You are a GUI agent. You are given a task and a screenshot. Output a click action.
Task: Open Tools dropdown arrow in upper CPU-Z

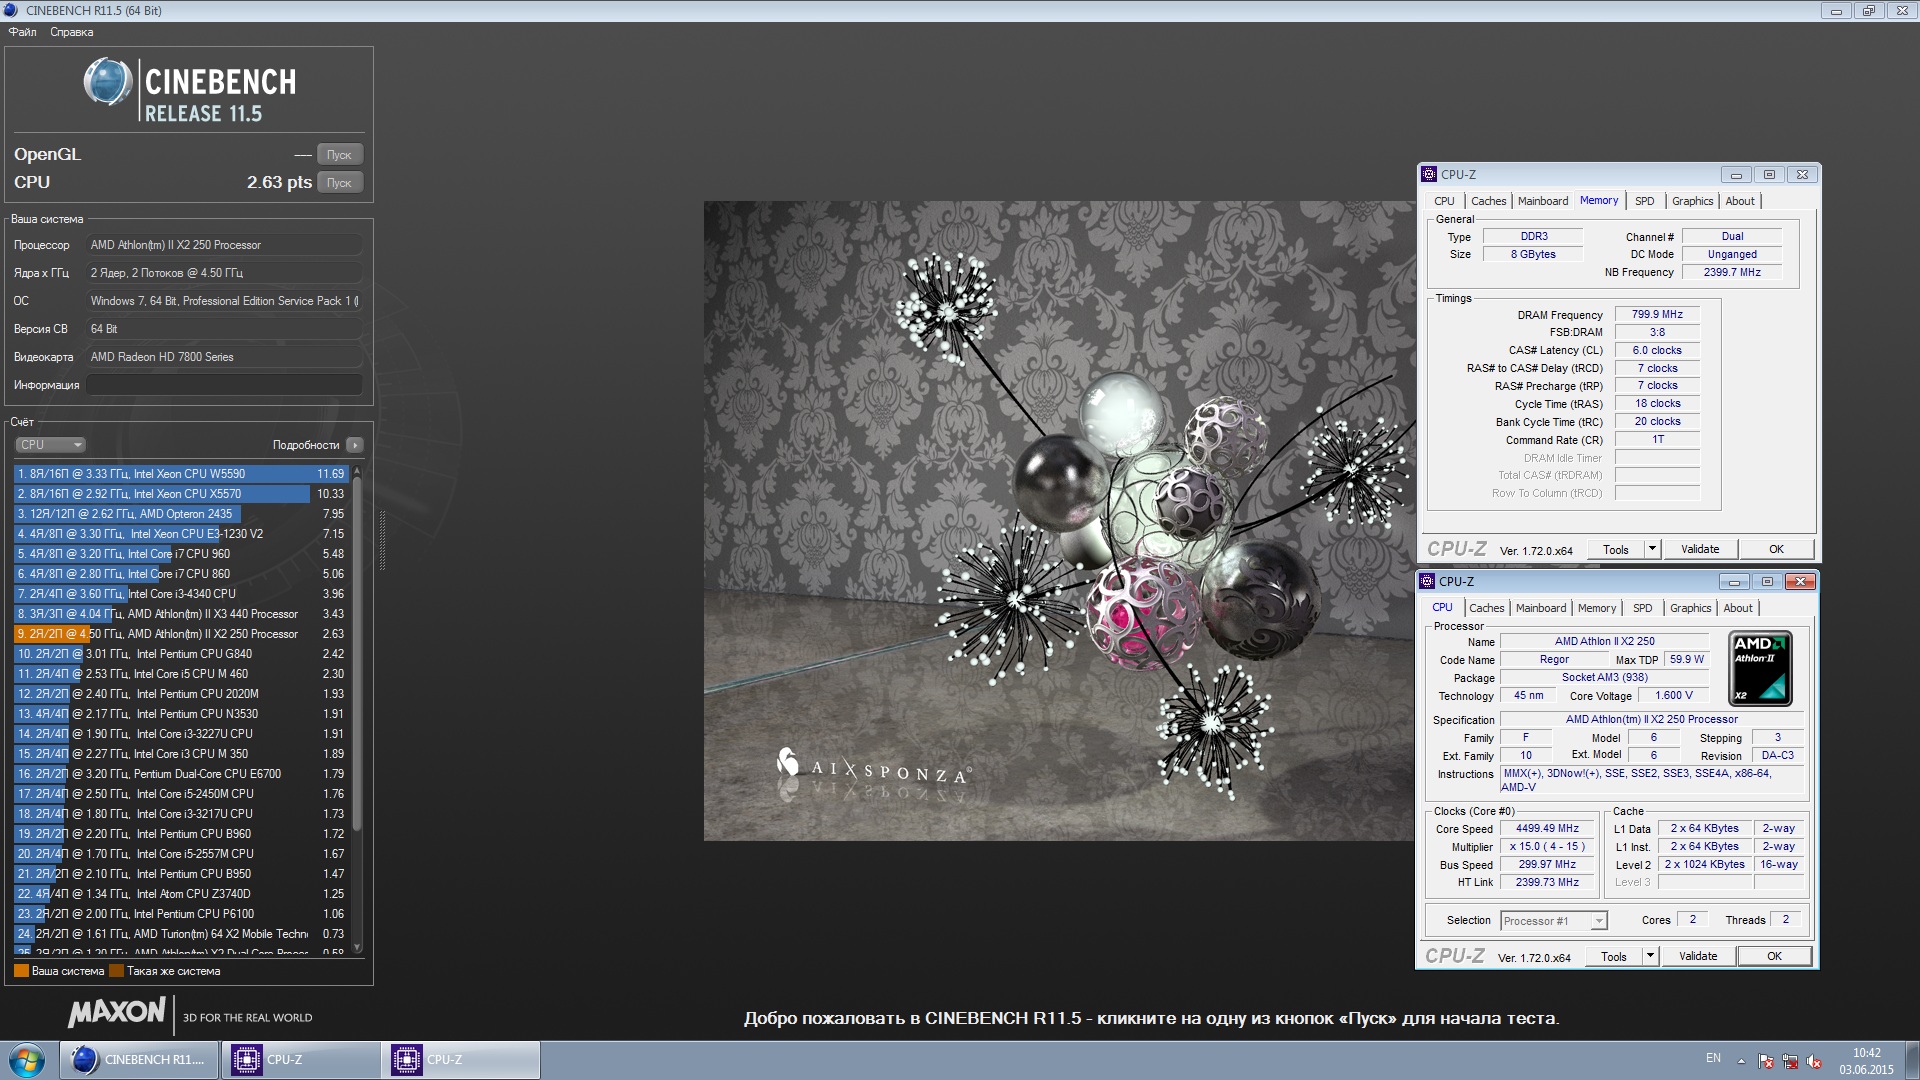click(x=1652, y=549)
